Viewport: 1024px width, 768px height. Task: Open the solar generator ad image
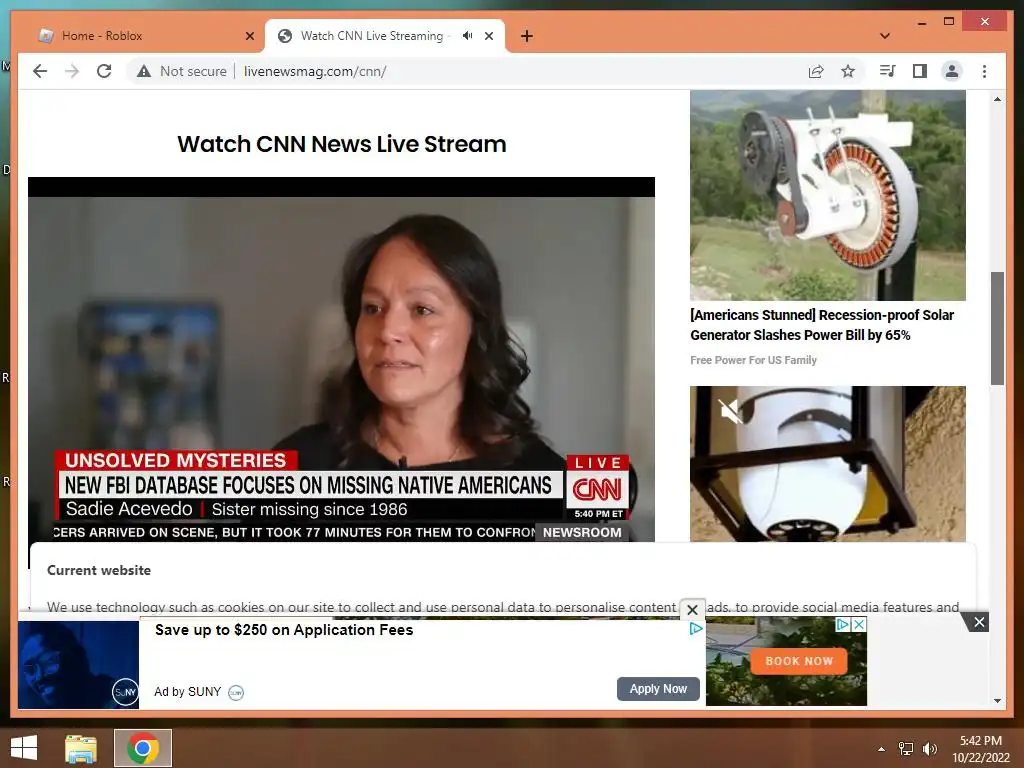(x=827, y=195)
